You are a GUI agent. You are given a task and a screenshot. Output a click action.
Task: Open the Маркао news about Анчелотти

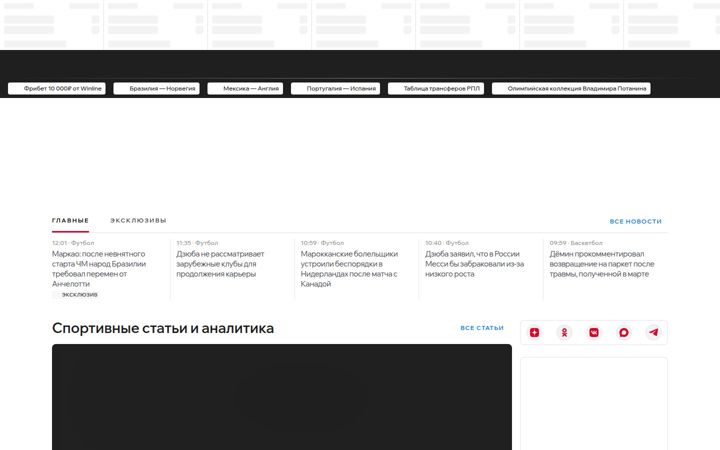click(x=99, y=269)
